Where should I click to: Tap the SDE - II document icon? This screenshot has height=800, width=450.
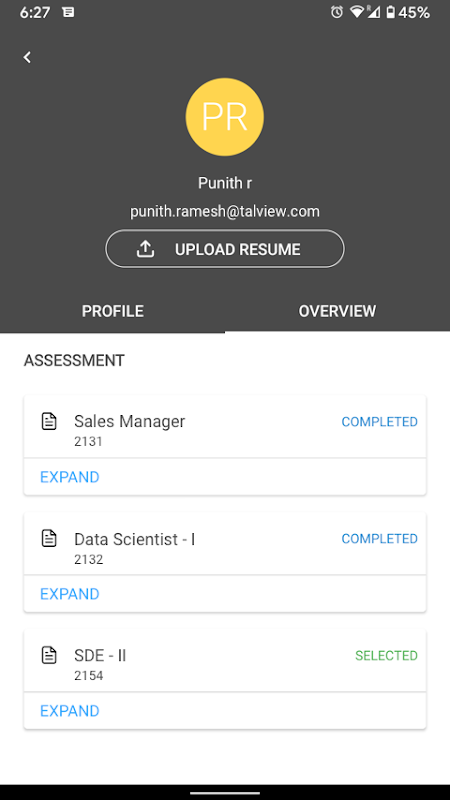tap(49, 655)
